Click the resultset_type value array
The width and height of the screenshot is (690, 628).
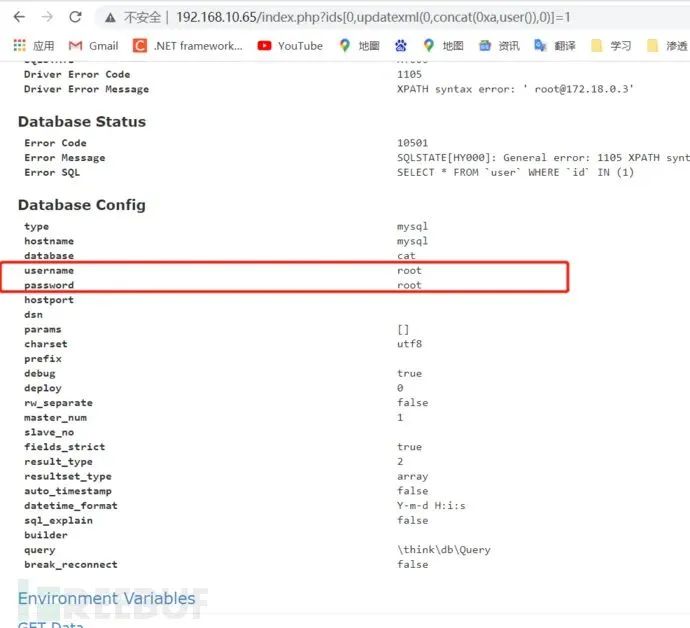[412, 476]
